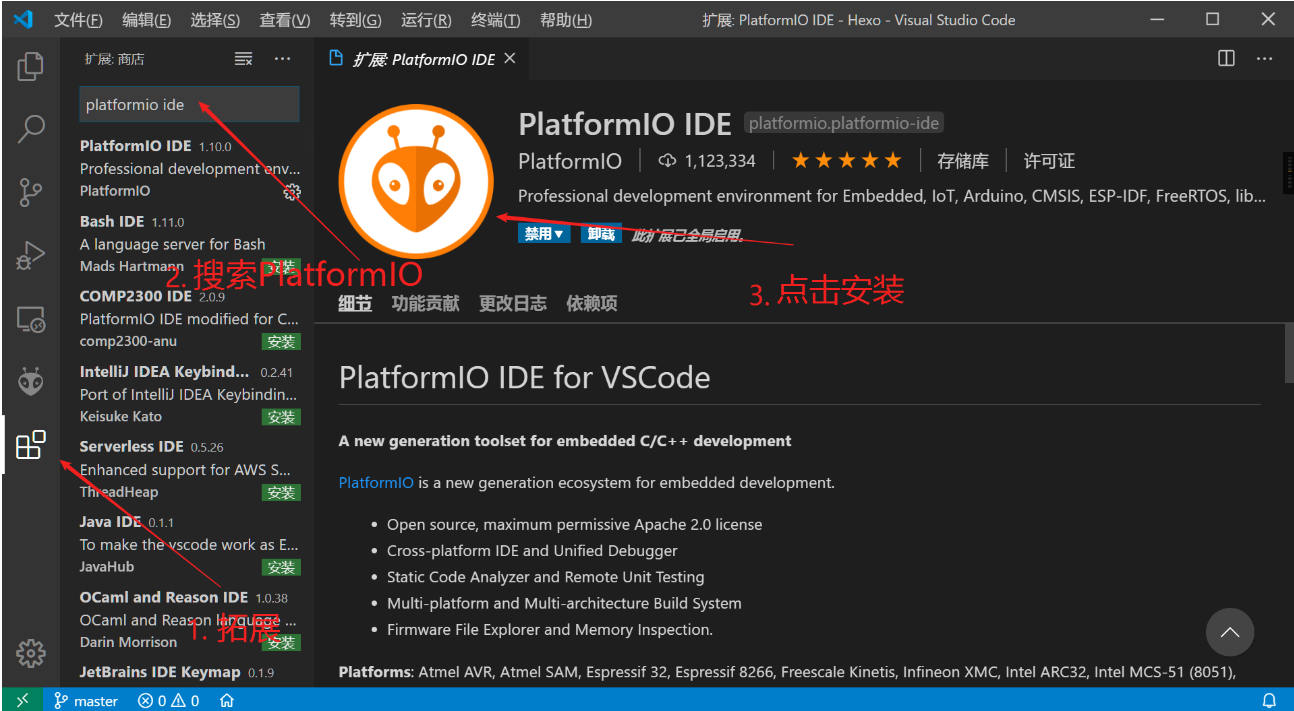Select Bash IDE in extension list
This screenshot has width=1294, height=711.
click(x=187, y=243)
